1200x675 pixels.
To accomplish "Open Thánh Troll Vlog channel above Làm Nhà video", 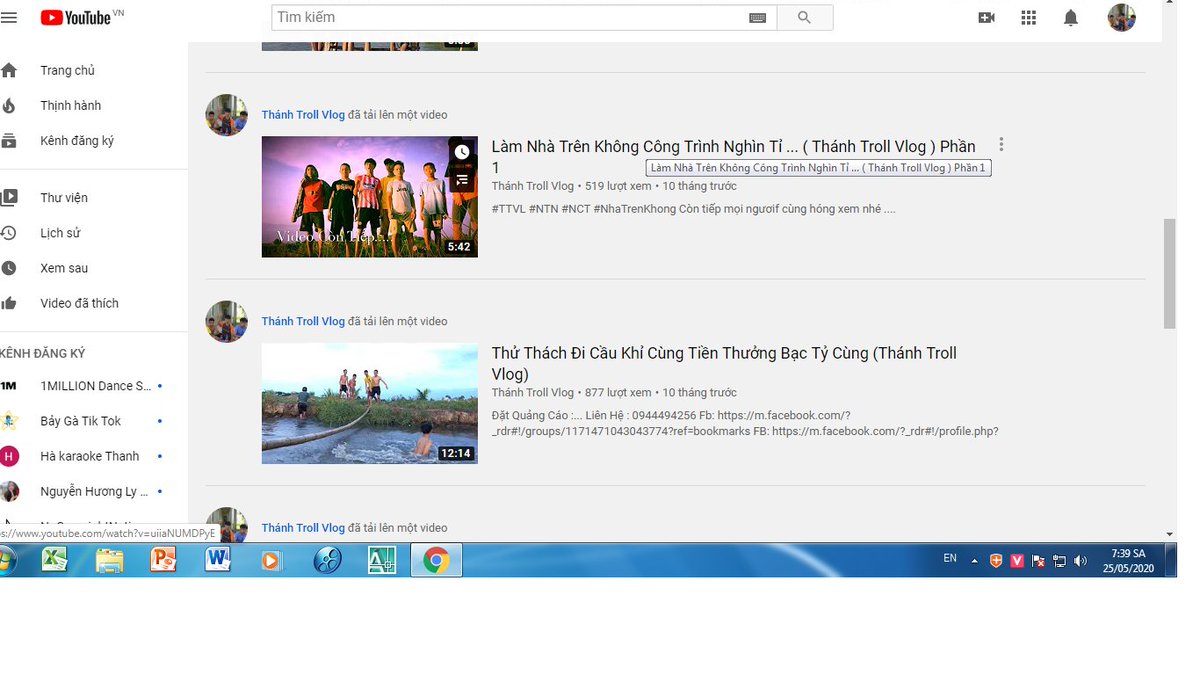I will pos(303,115).
